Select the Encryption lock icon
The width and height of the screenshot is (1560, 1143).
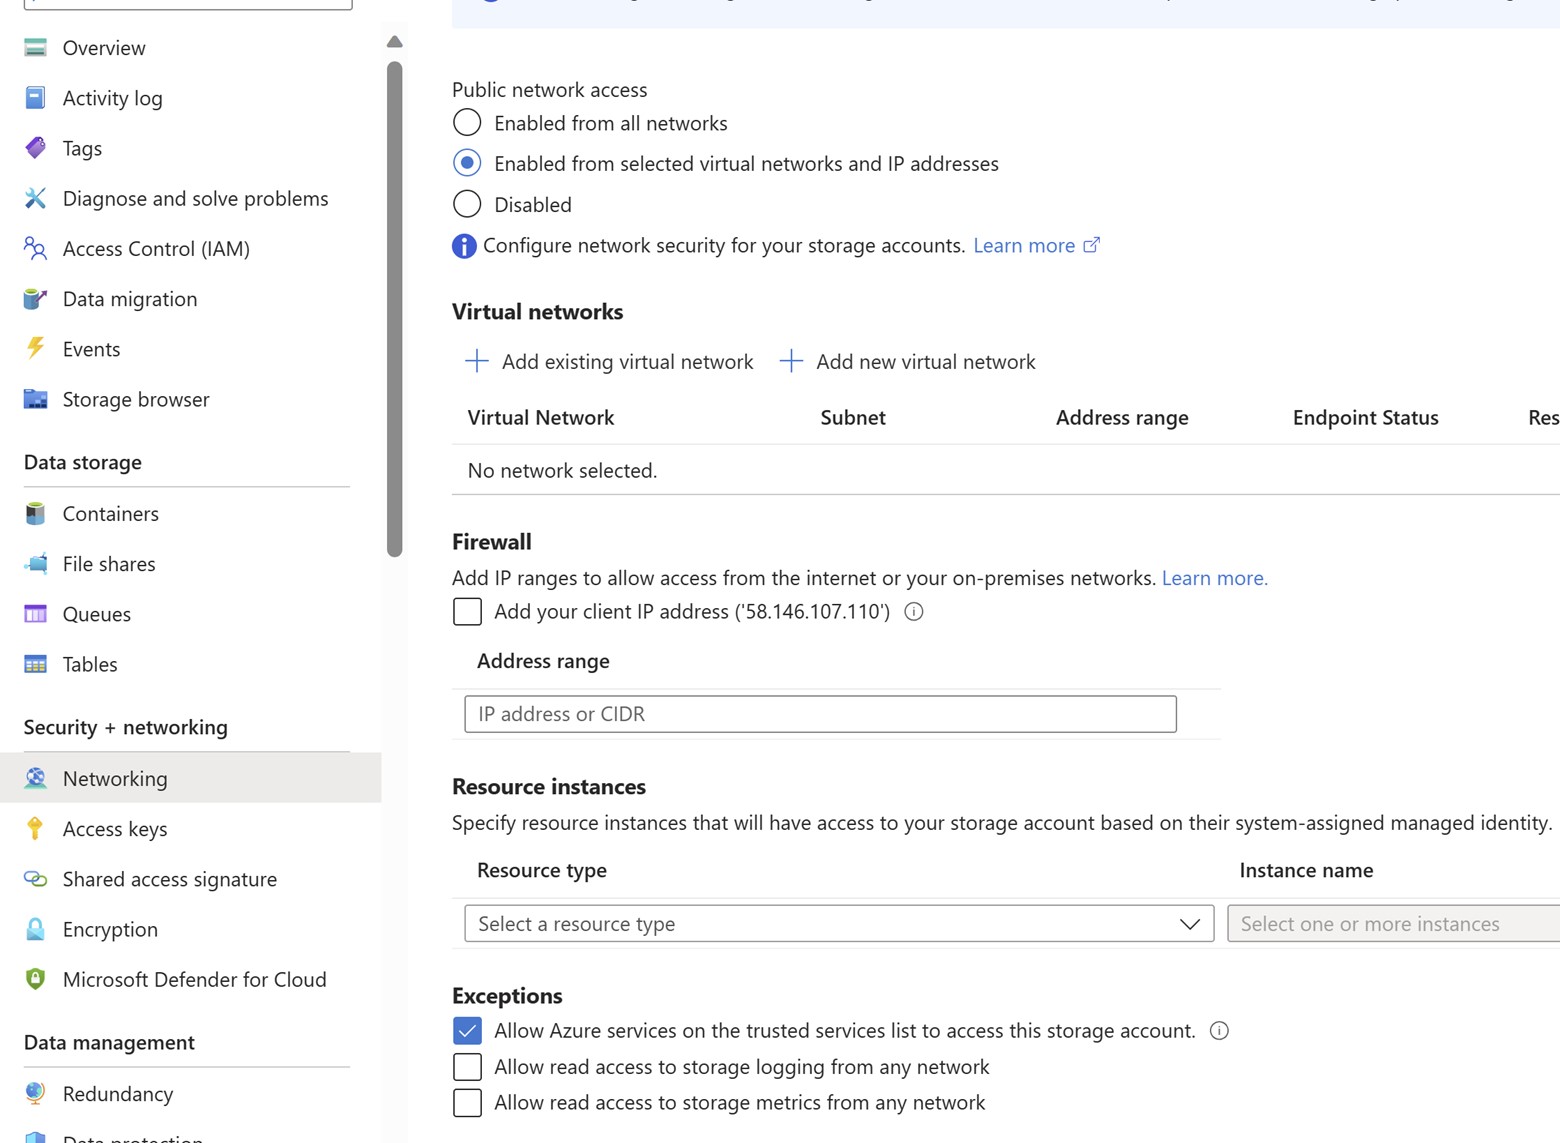coord(36,929)
